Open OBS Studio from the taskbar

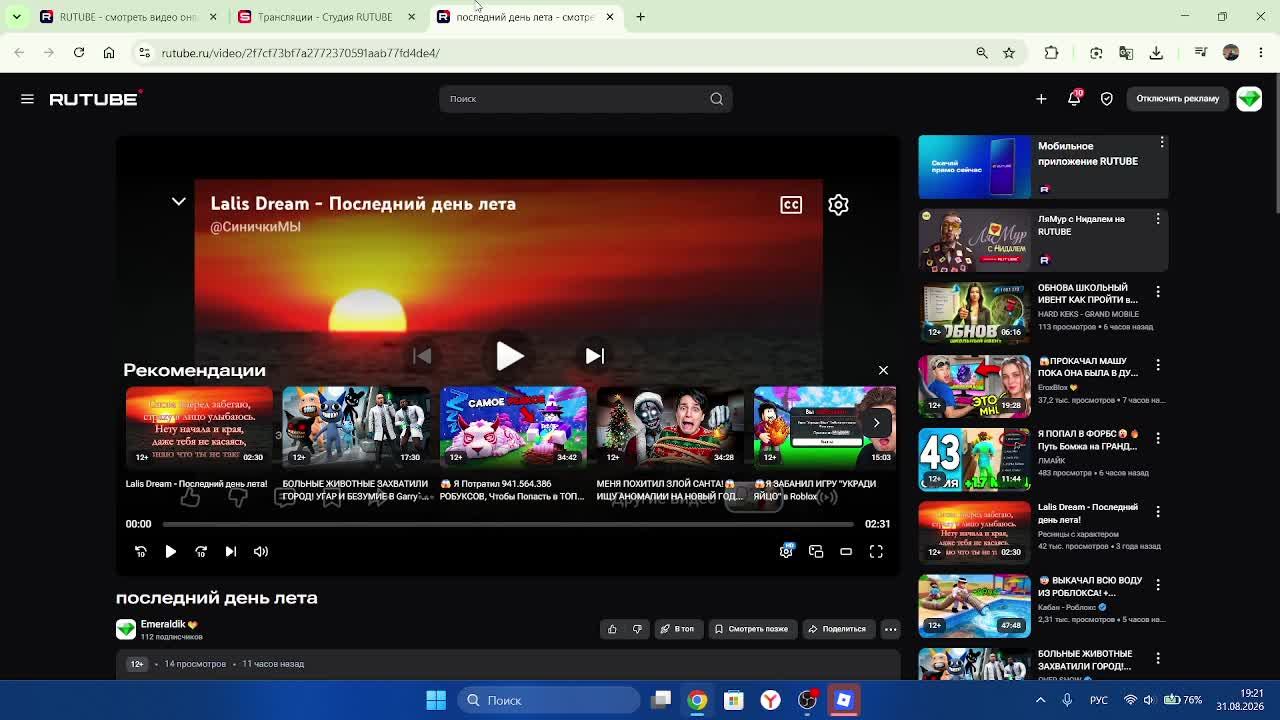807,700
